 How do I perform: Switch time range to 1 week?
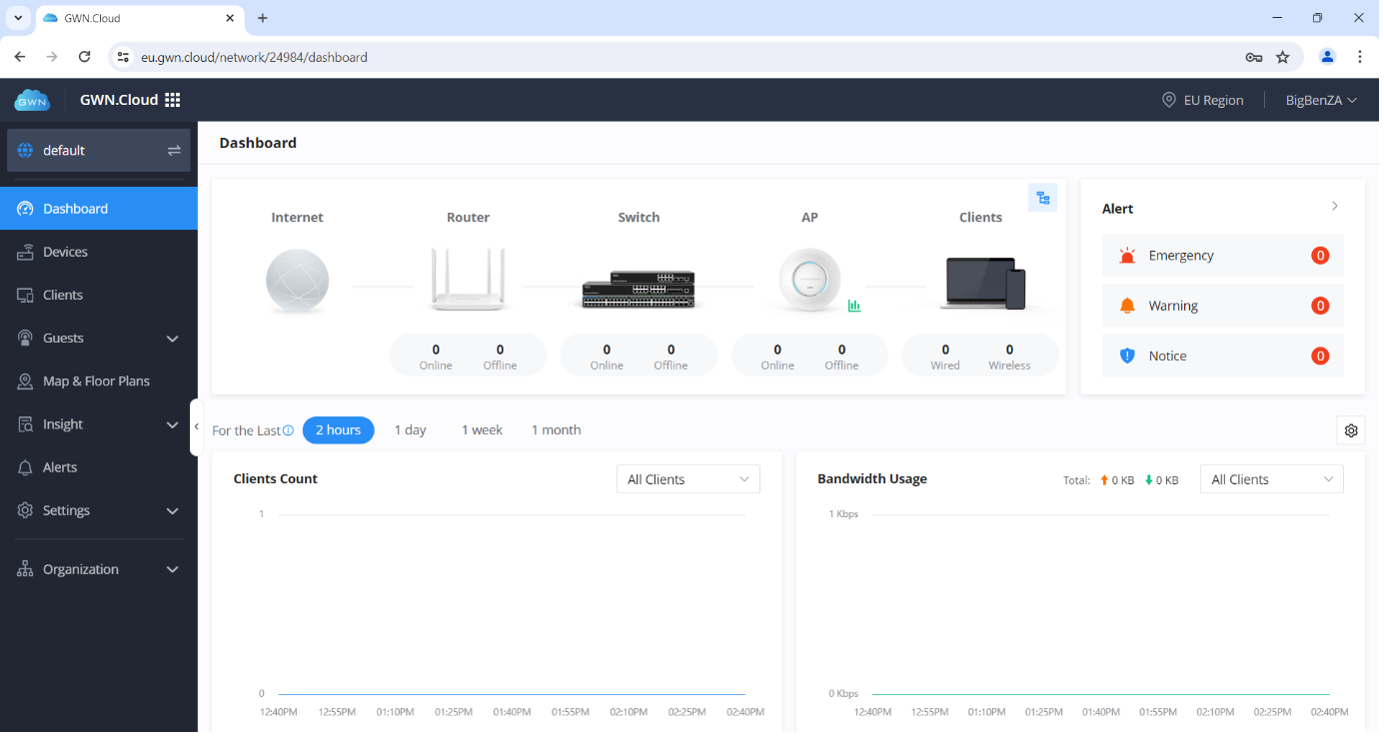coord(481,430)
